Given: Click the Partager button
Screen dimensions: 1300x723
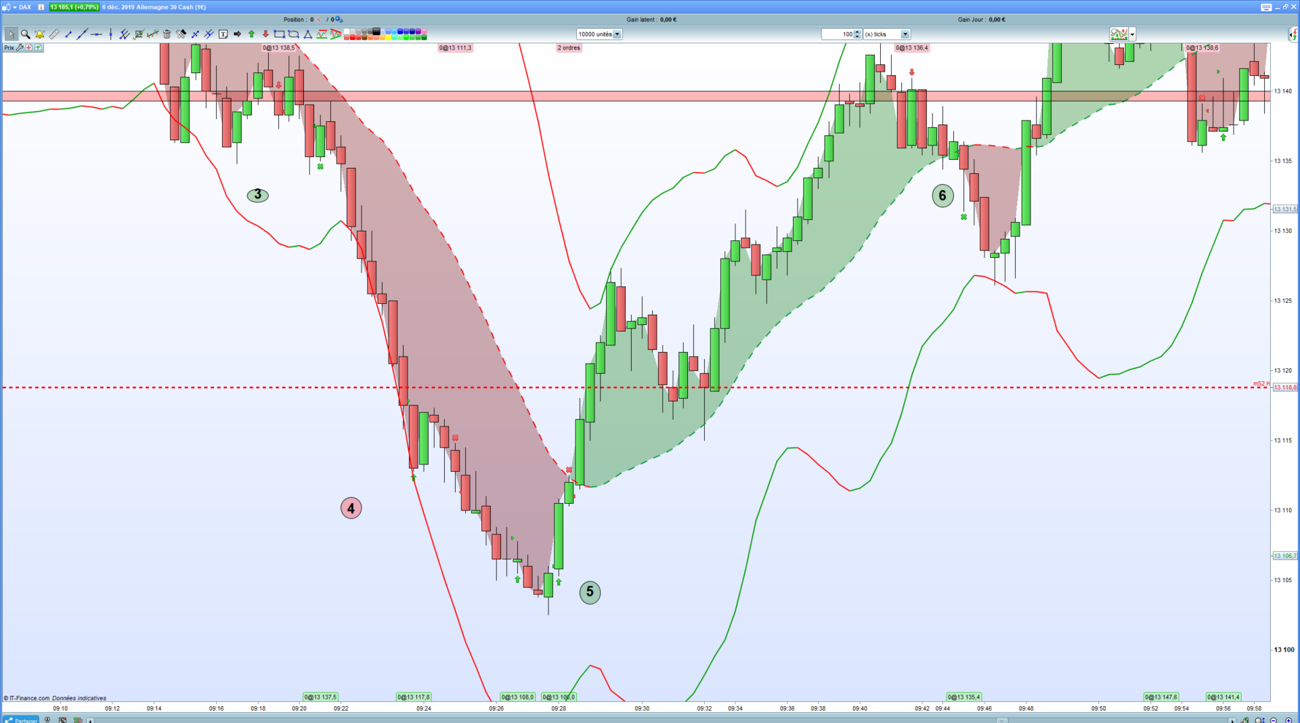Looking at the screenshot, I should pyautogui.click(x=20, y=719).
